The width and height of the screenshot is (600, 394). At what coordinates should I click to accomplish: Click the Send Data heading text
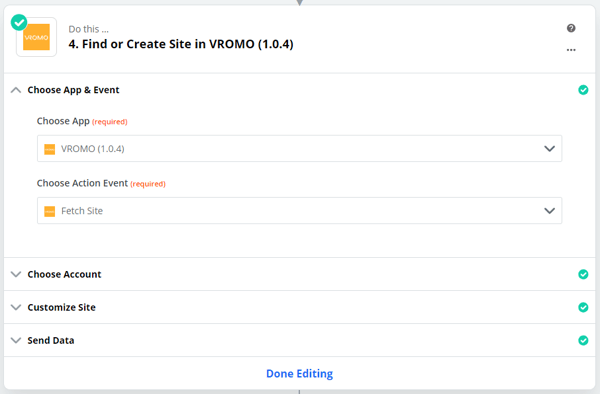click(x=51, y=340)
